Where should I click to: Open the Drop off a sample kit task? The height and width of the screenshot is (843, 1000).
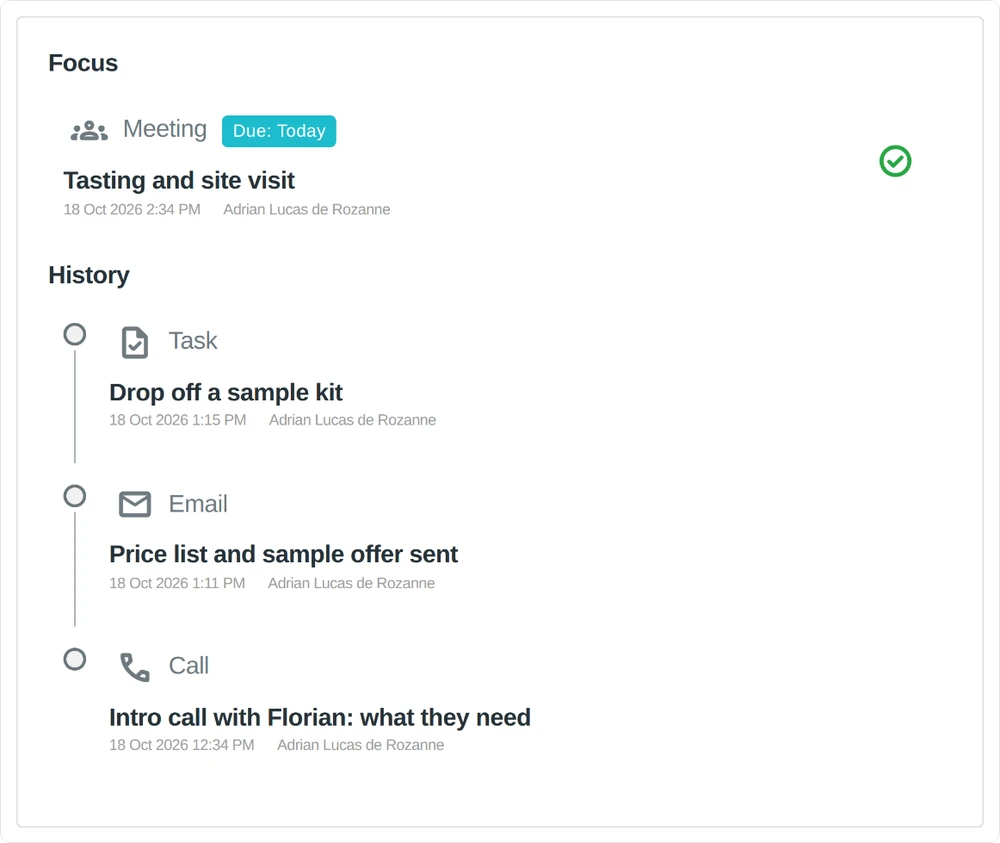tap(226, 392)
